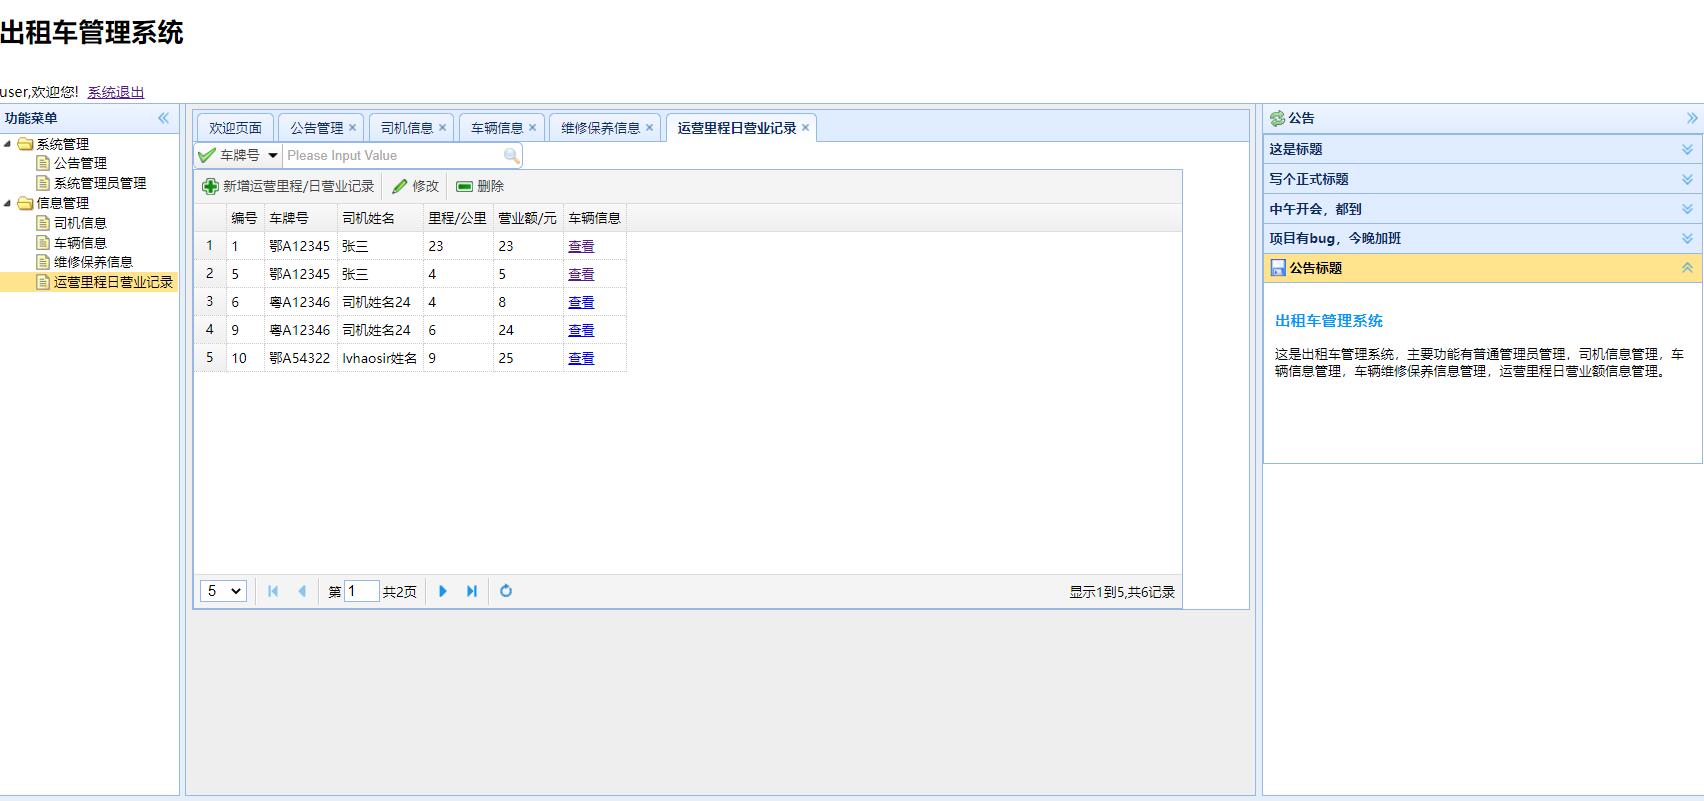This screenshot has height=801, width=1704.
Task: Go to the next page
Action: tap(443, 591)
